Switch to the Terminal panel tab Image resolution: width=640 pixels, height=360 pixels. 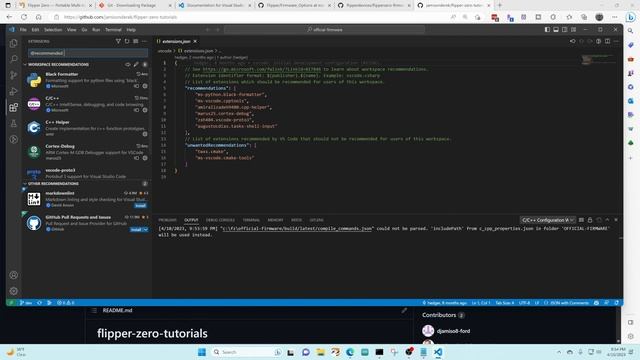(x=251, y=220)
